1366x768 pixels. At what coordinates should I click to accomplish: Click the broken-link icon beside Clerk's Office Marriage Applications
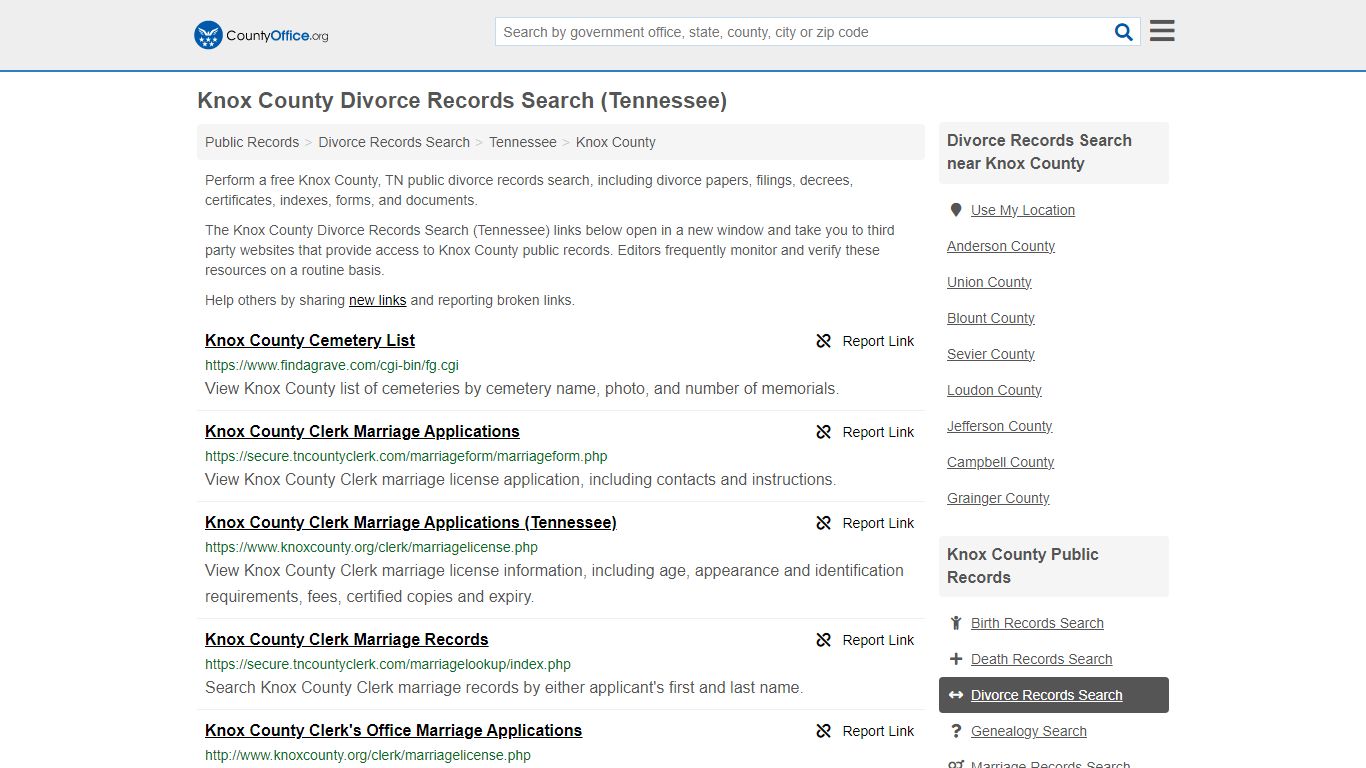click(824, 731)
